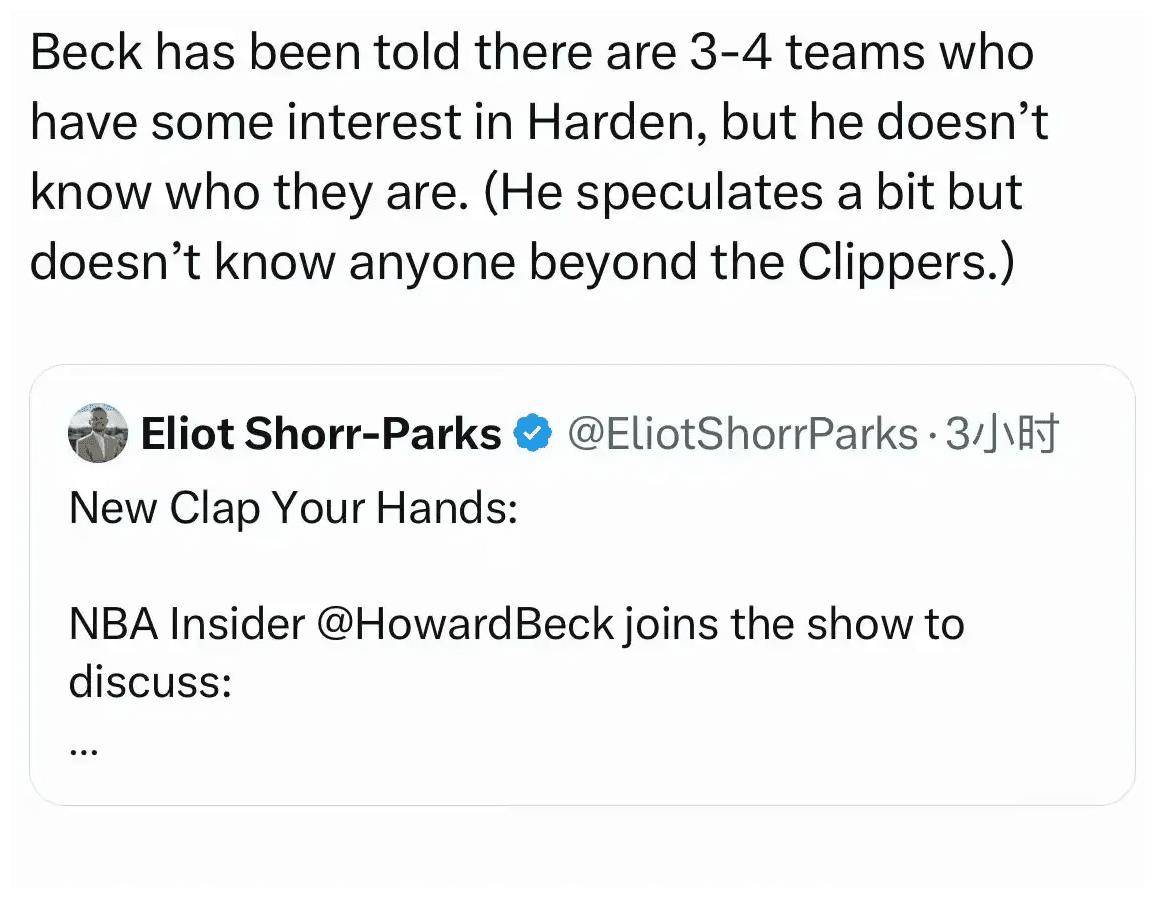The width and height of the screenshot is (1155, 897).
Task: Click the blue verified badge
Action: 533,434
